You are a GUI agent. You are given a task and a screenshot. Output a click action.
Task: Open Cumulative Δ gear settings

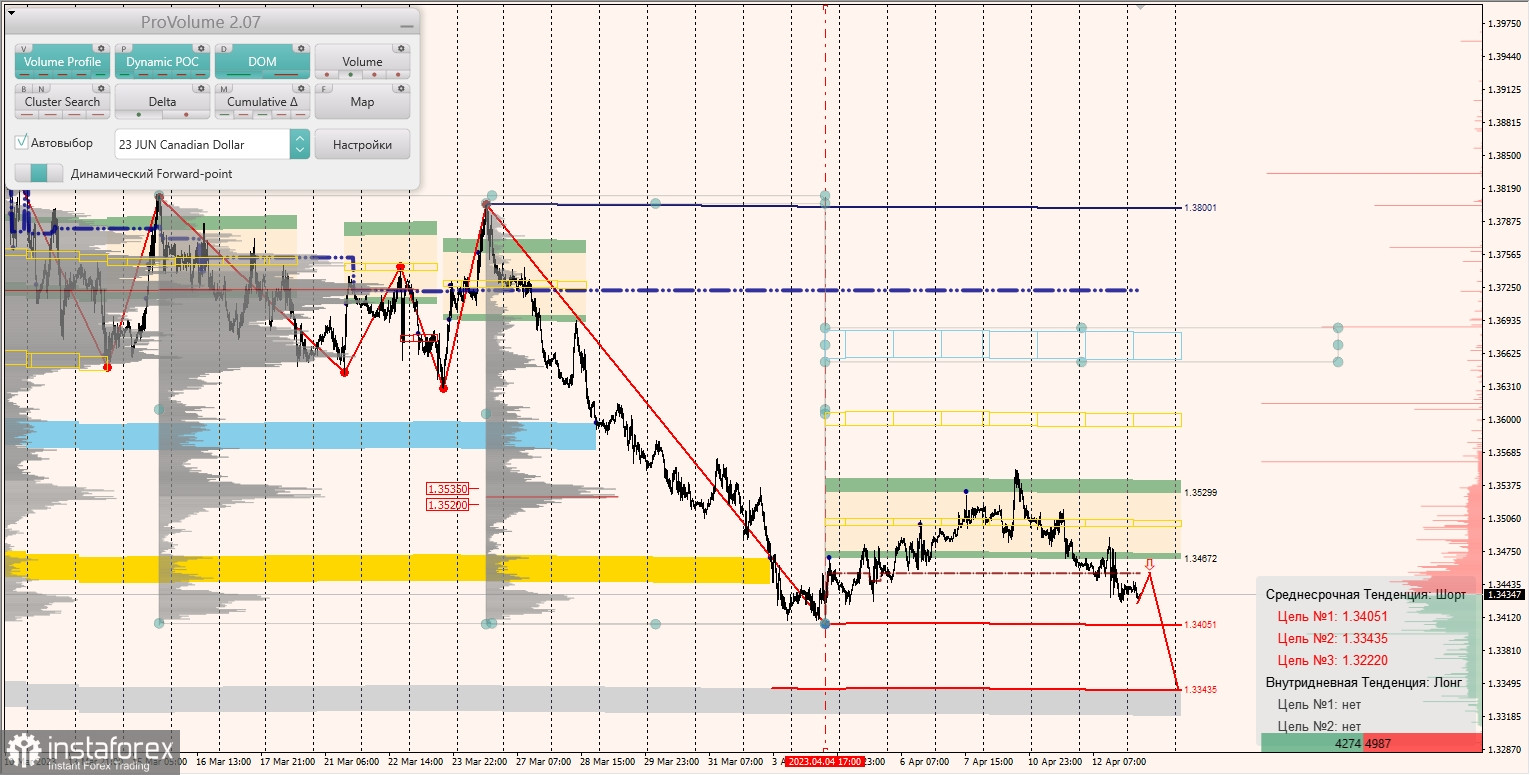[x=301, y=88]
